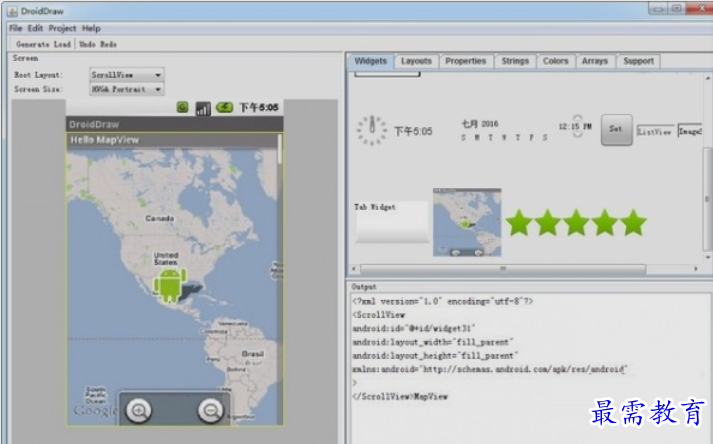Click the Hello MapView title bar
Image resolution: width=713 pixels, height=444 pixels.
pos(172,140)
